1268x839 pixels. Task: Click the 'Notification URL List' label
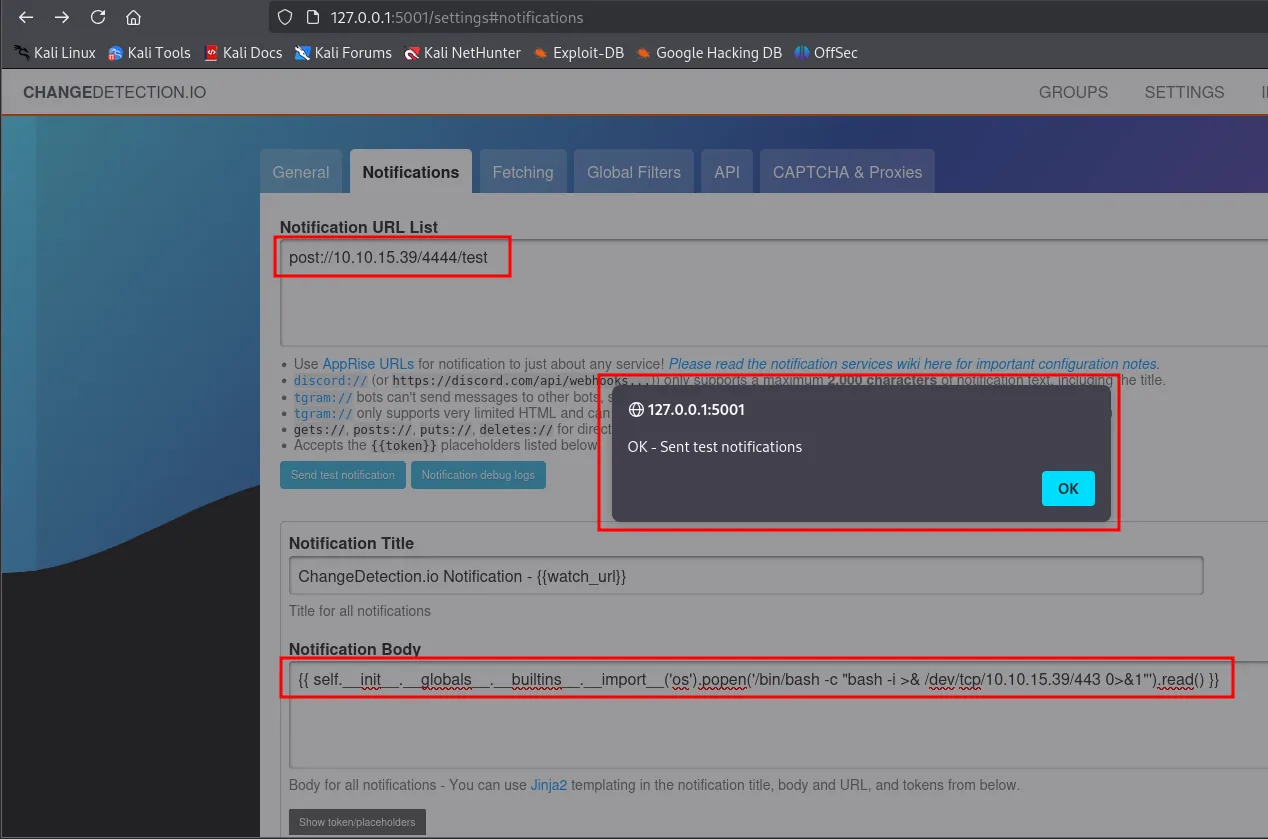359,227
